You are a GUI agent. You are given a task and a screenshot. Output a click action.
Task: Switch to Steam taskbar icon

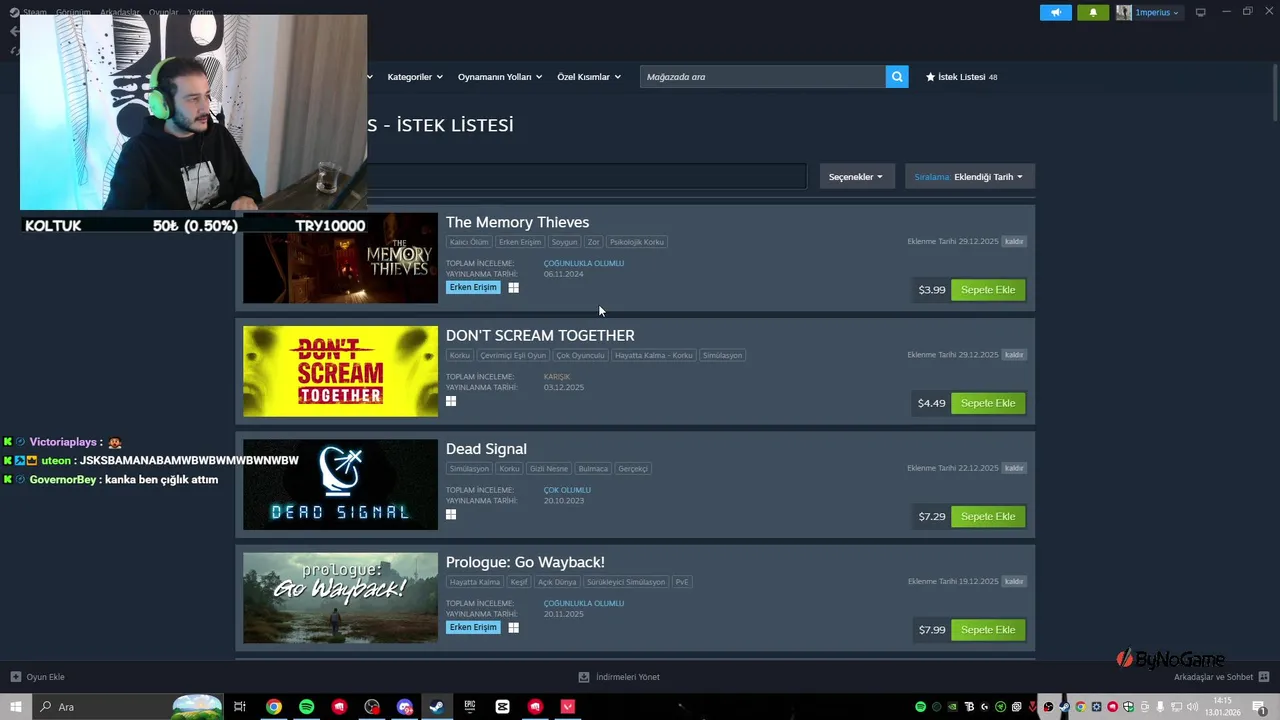coord(437,707)
